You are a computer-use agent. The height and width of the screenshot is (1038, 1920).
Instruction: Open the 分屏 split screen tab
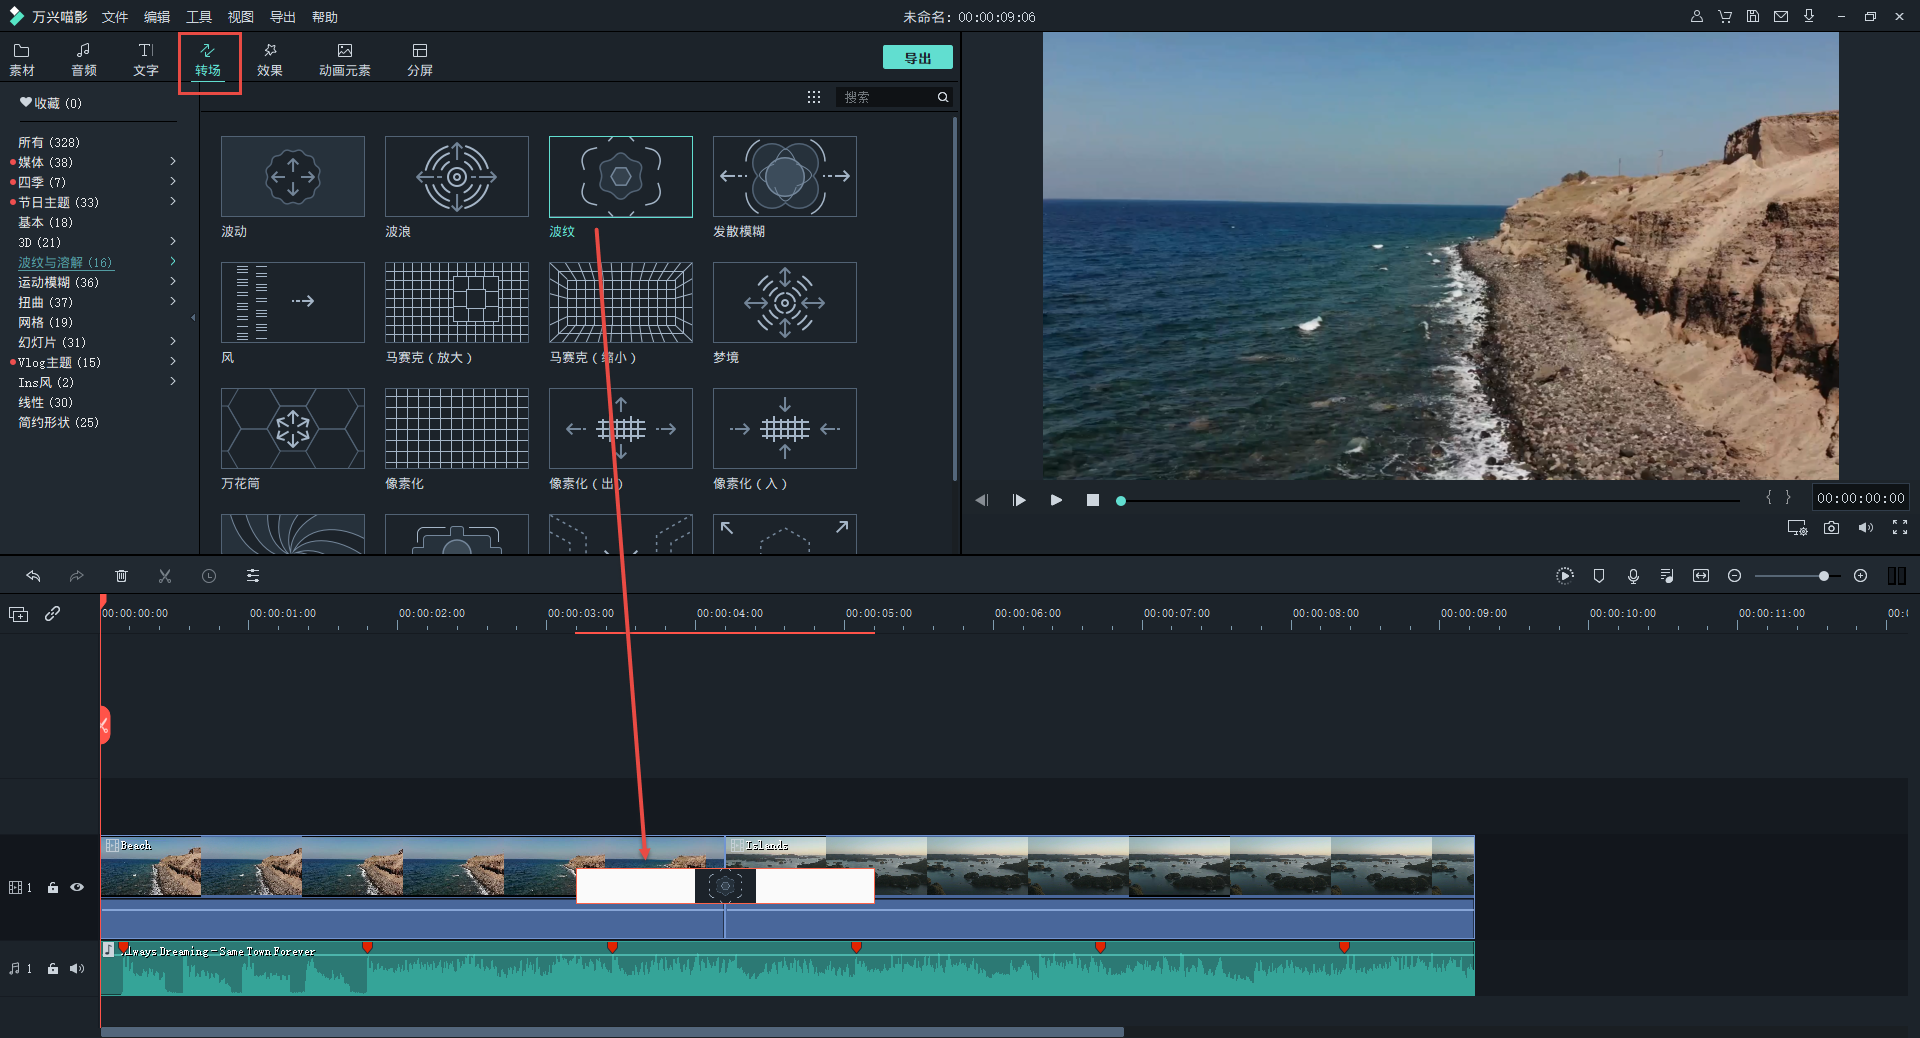click(x=420, y=60)
